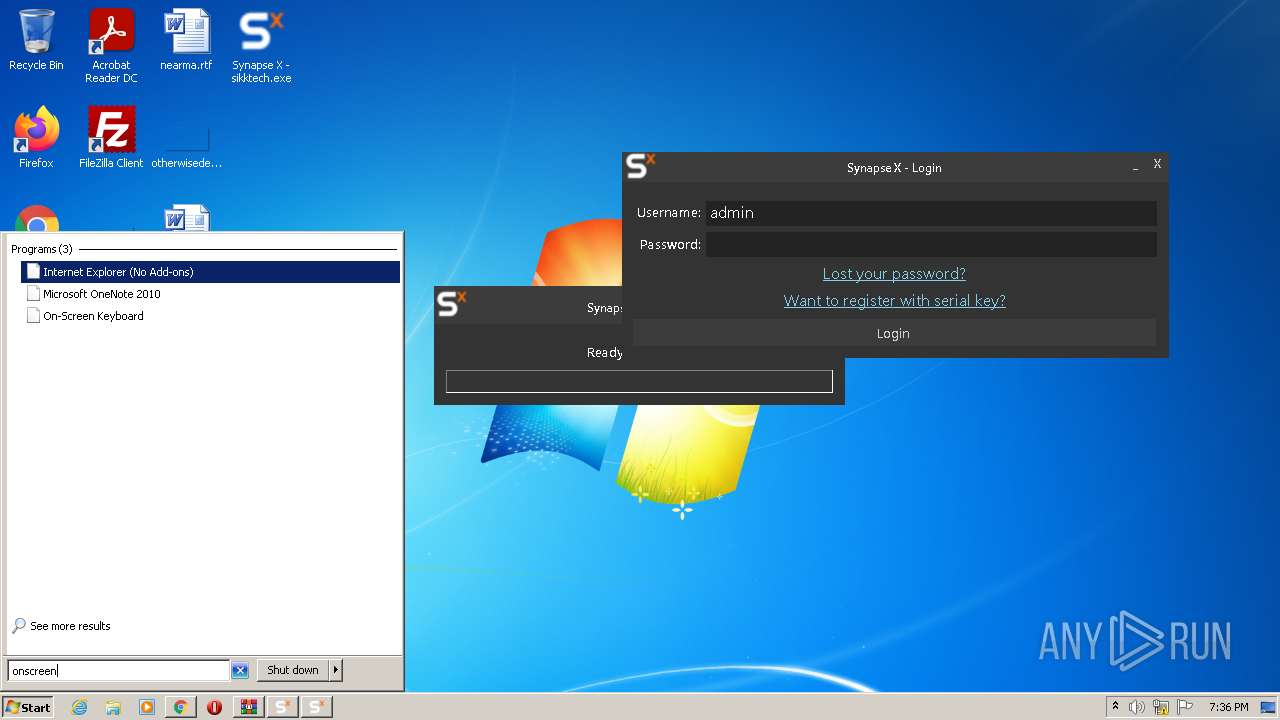Screen dimensions: 1280x720
Task: Click the Synapse X logo in loader window
Action: tap(452, 304)
